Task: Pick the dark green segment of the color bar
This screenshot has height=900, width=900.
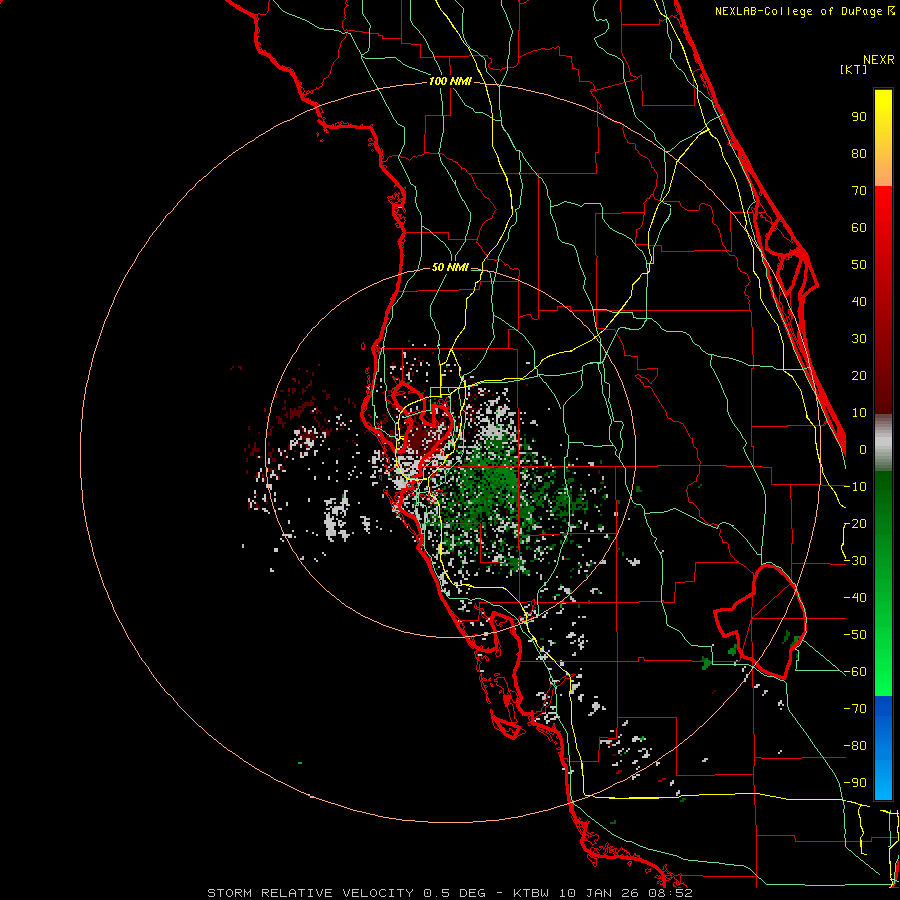Action: point(883,496)
